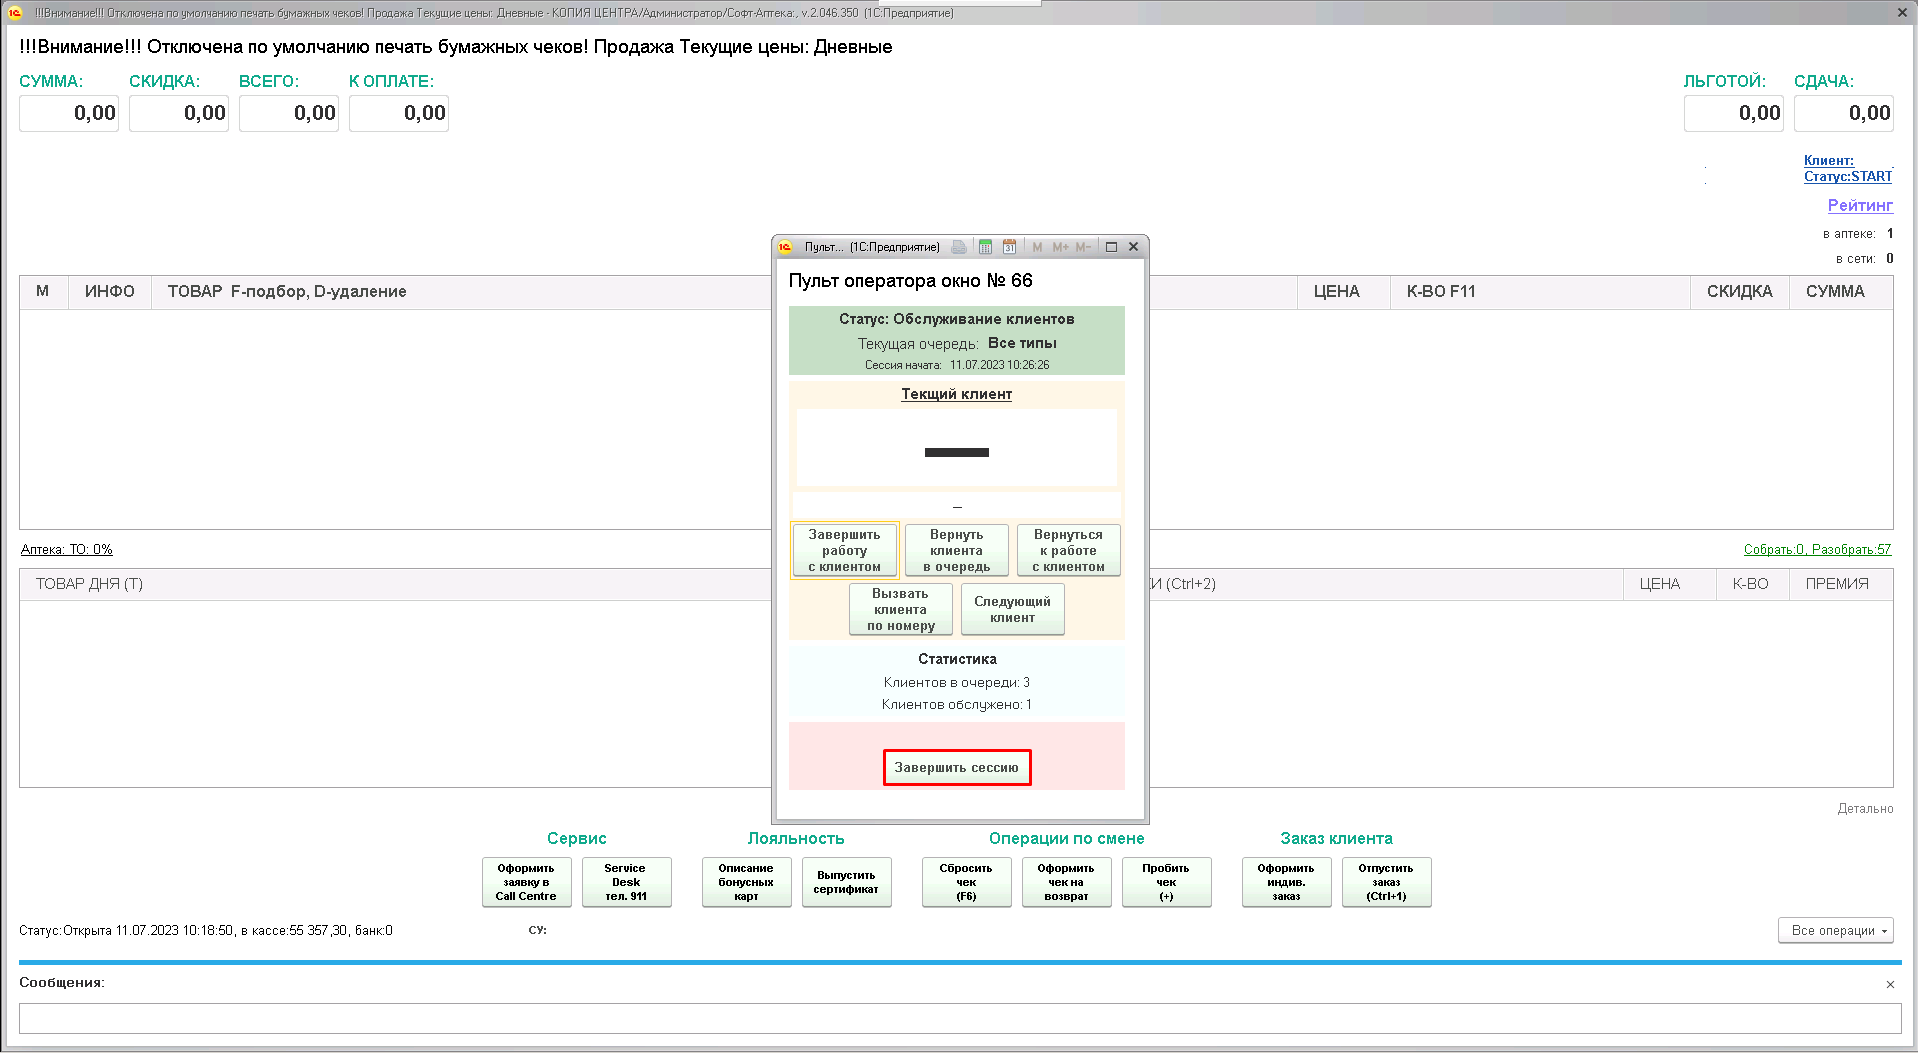Click the printer icon in dialog titlebar
The image size is (1918, 1053).
click(x=959, y=247)
